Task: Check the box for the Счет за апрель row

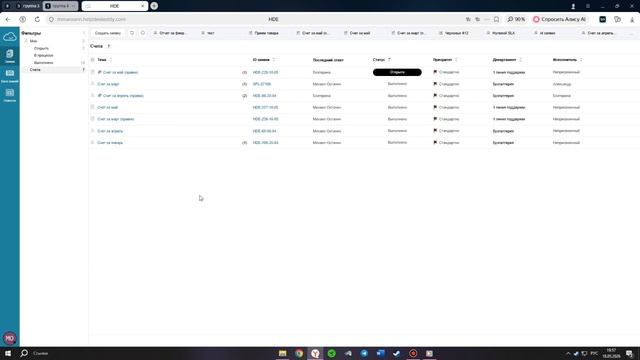Action: tap(92, 131)
